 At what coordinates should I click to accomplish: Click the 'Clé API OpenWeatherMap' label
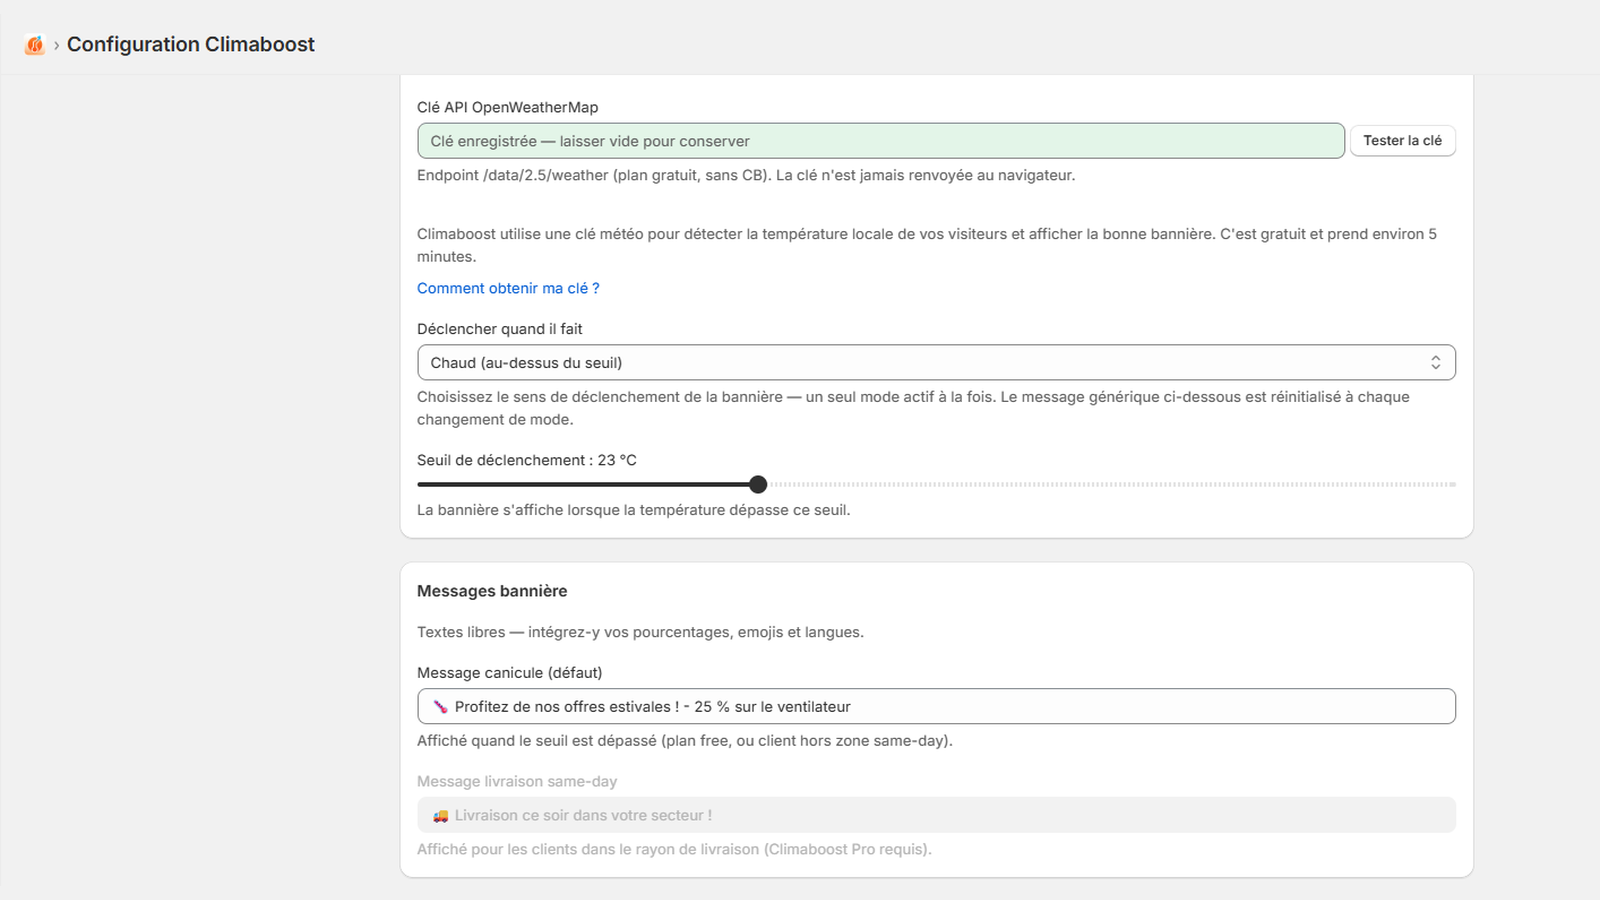tap(508, 108)
